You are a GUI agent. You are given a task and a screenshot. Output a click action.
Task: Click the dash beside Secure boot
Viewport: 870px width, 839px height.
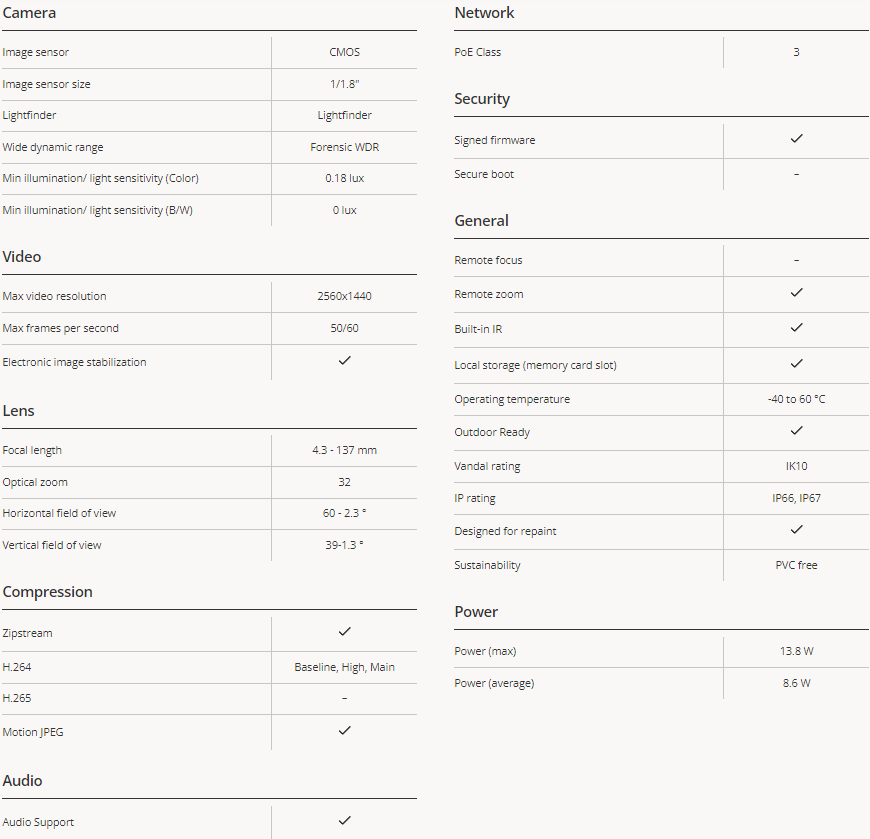pos(796,174)
